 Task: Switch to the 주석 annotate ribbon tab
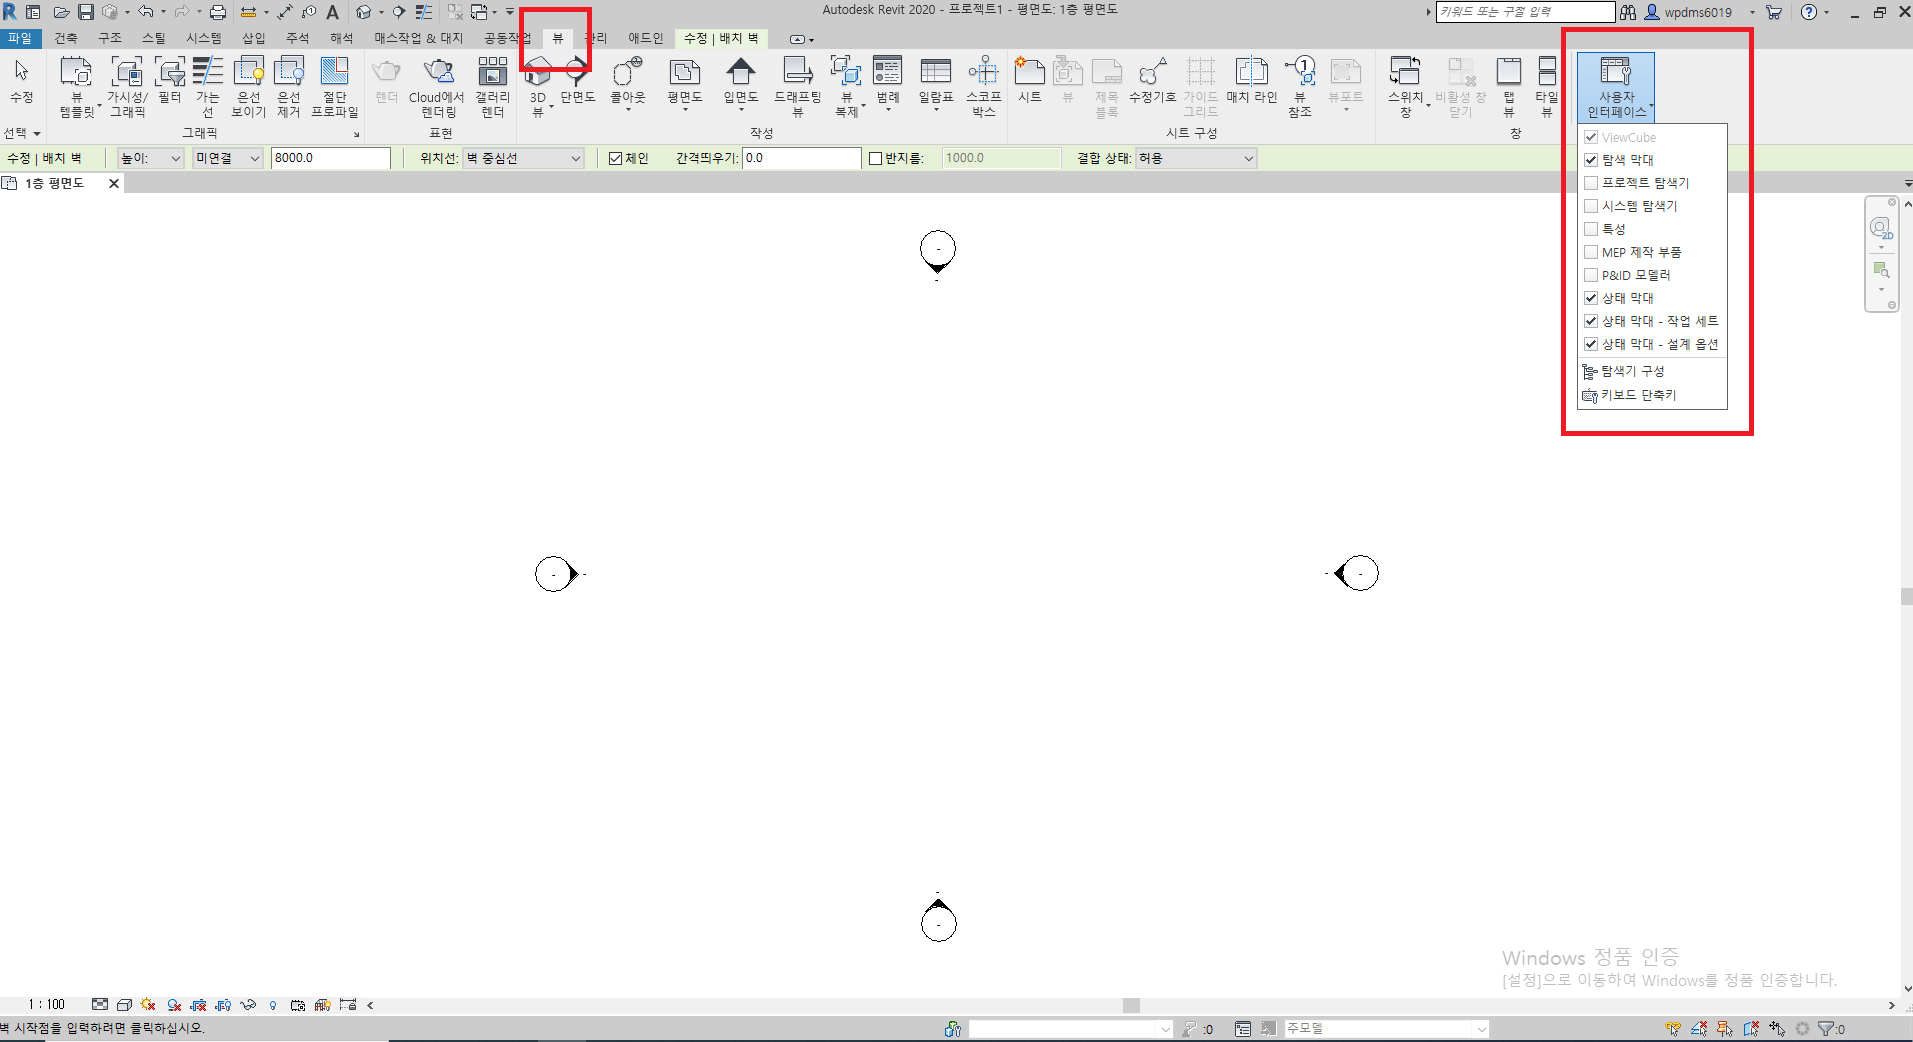click(x=298, y=38)
